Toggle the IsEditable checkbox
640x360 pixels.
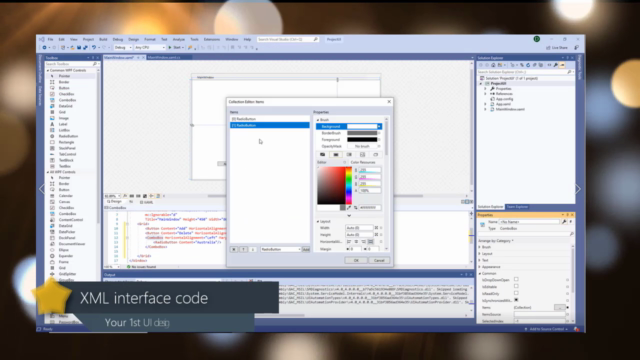click(x=516, y=287)
